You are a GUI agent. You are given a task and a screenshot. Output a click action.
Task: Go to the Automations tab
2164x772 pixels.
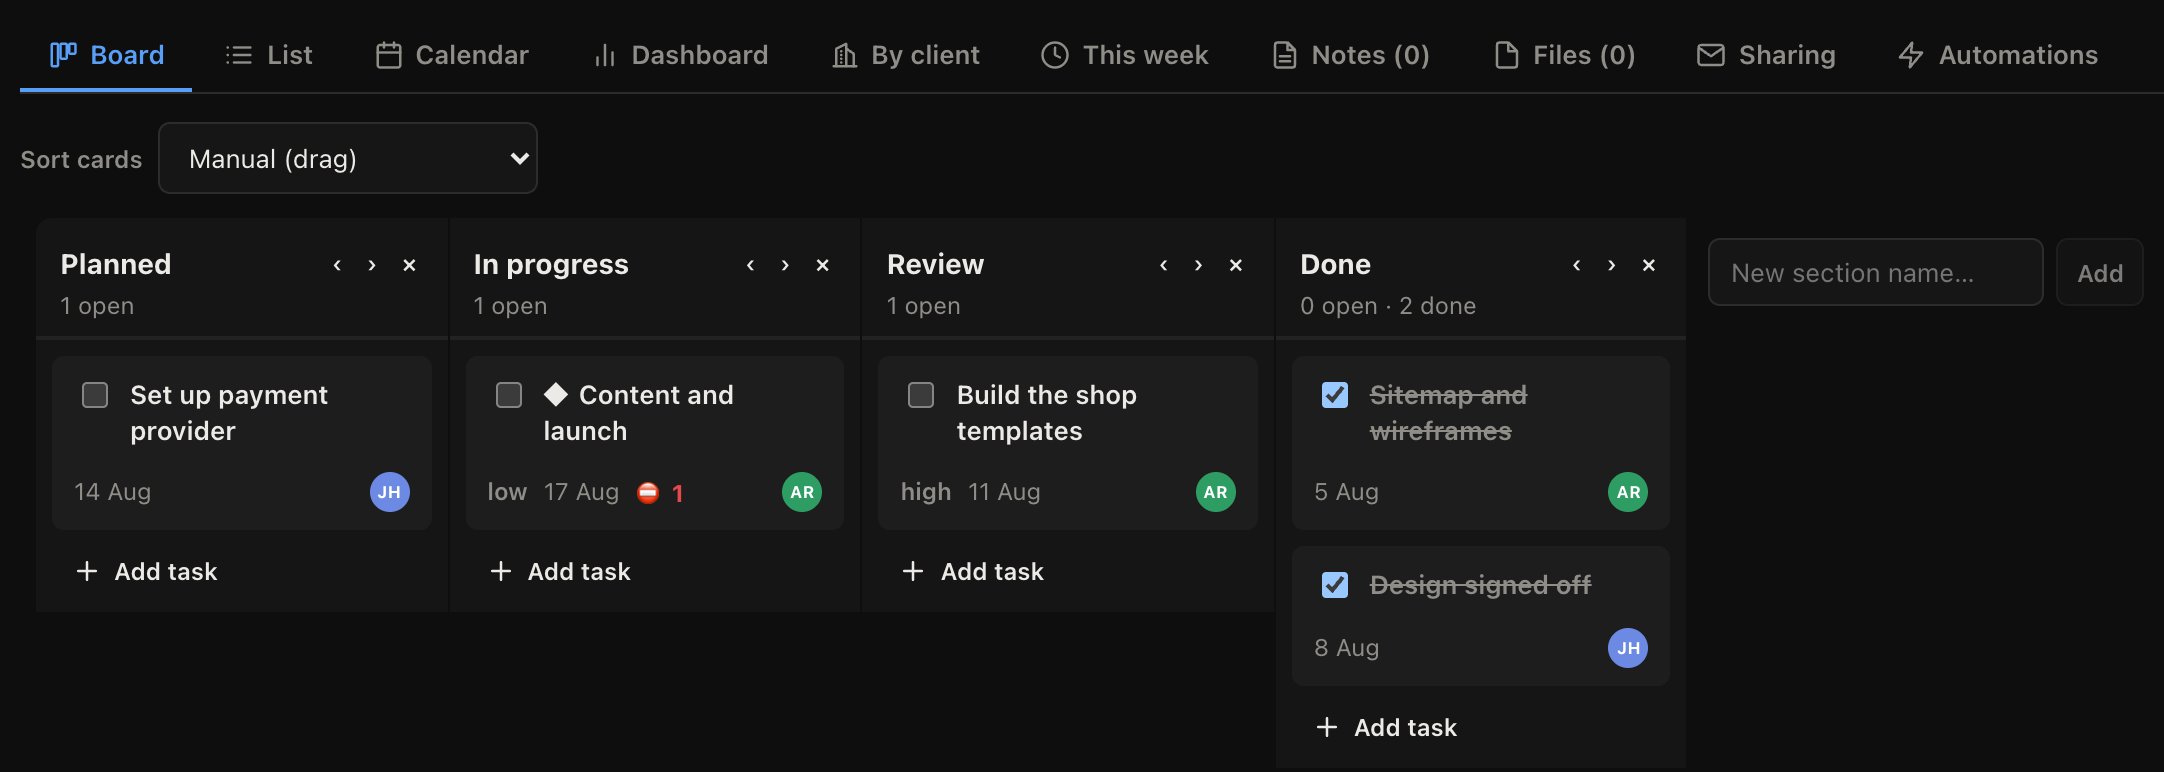(x=1998, y=55)
